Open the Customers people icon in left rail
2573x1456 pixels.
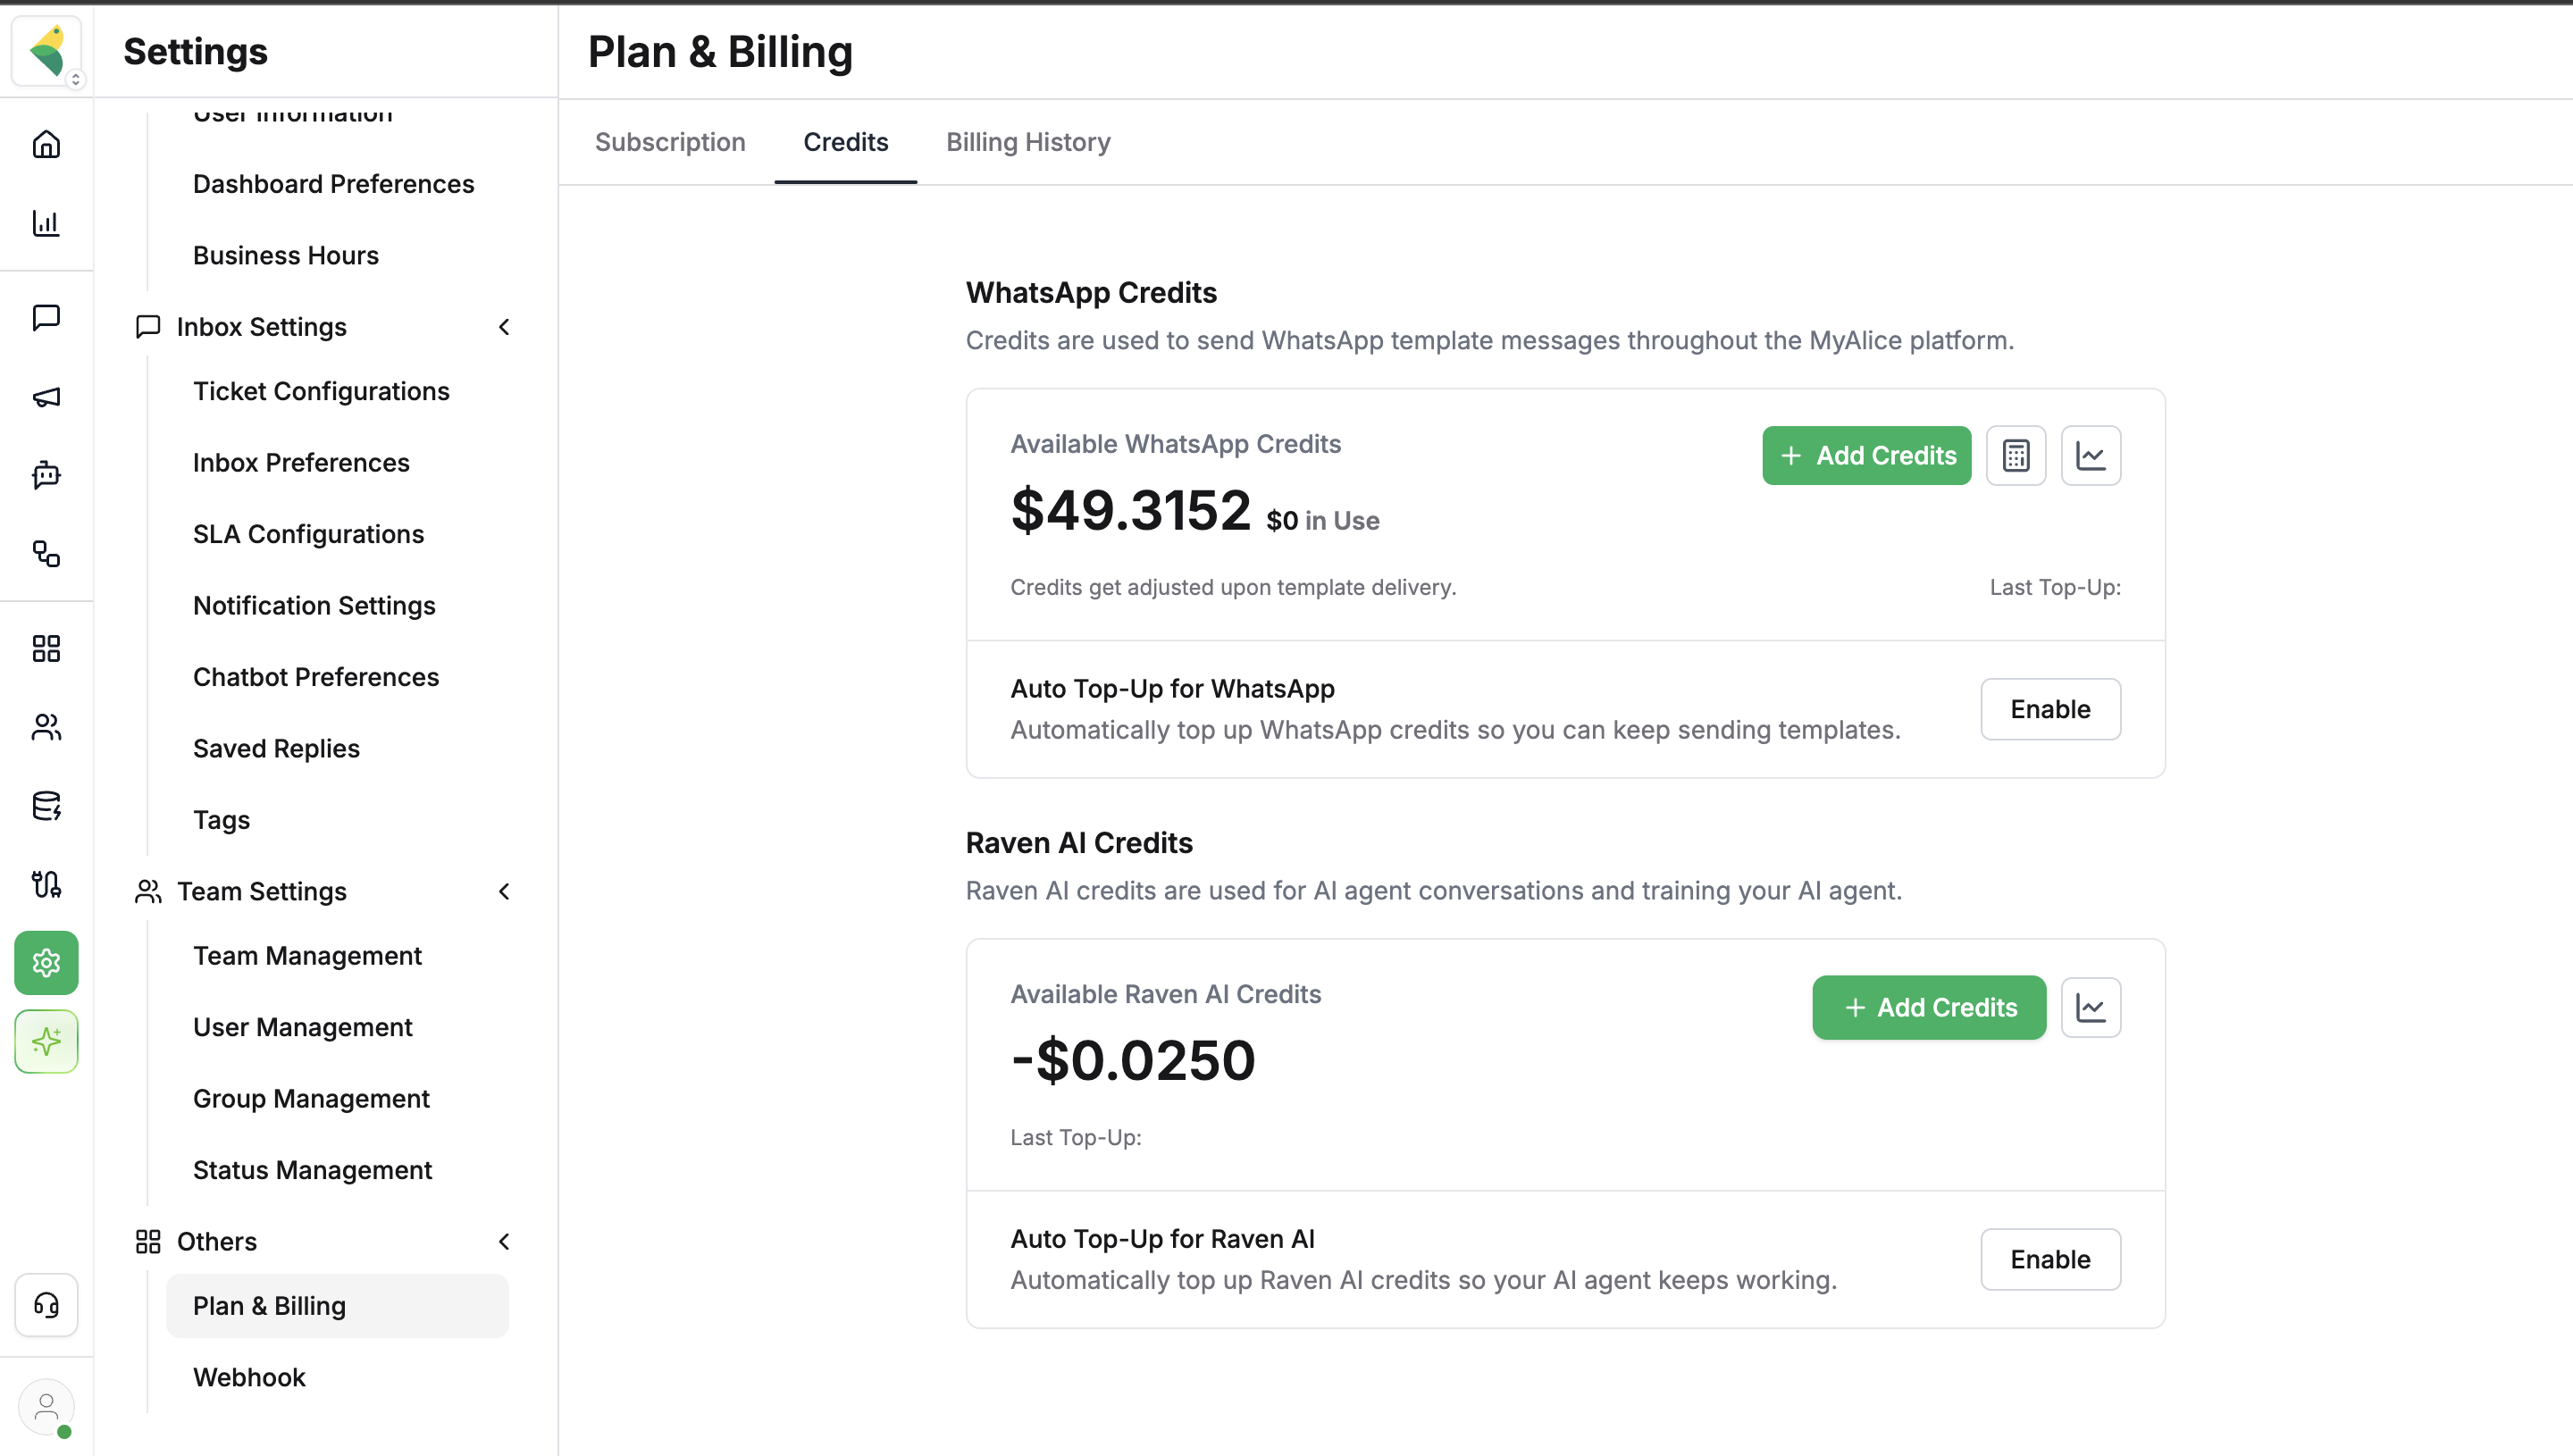tap(46, 727)
